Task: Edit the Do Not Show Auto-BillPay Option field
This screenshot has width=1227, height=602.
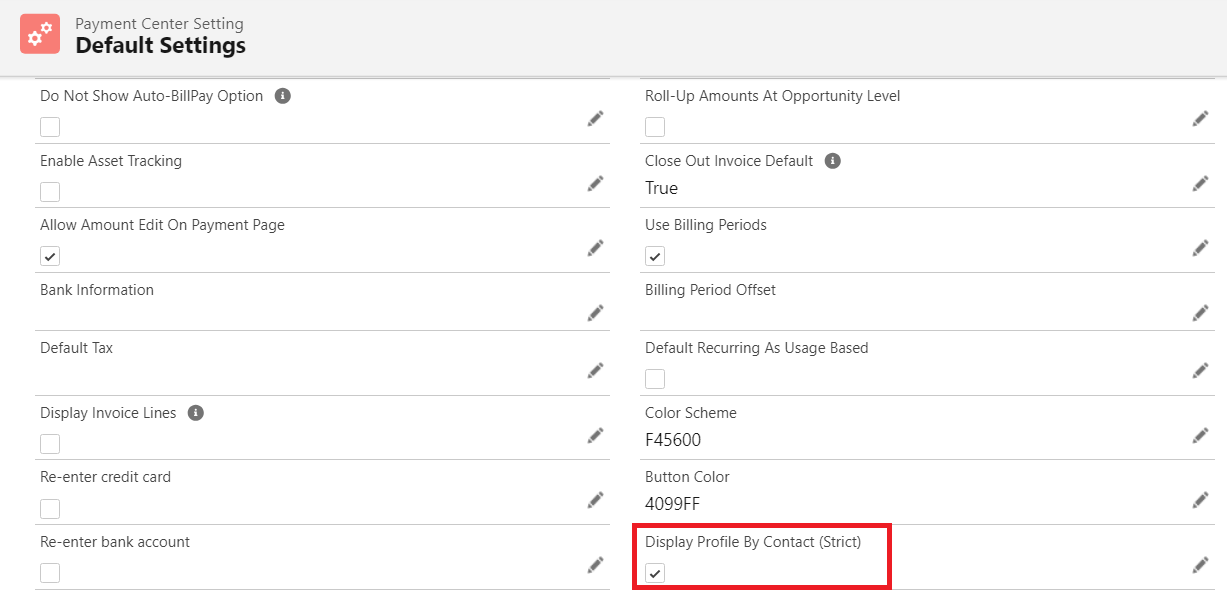Action: pos(595,119)
